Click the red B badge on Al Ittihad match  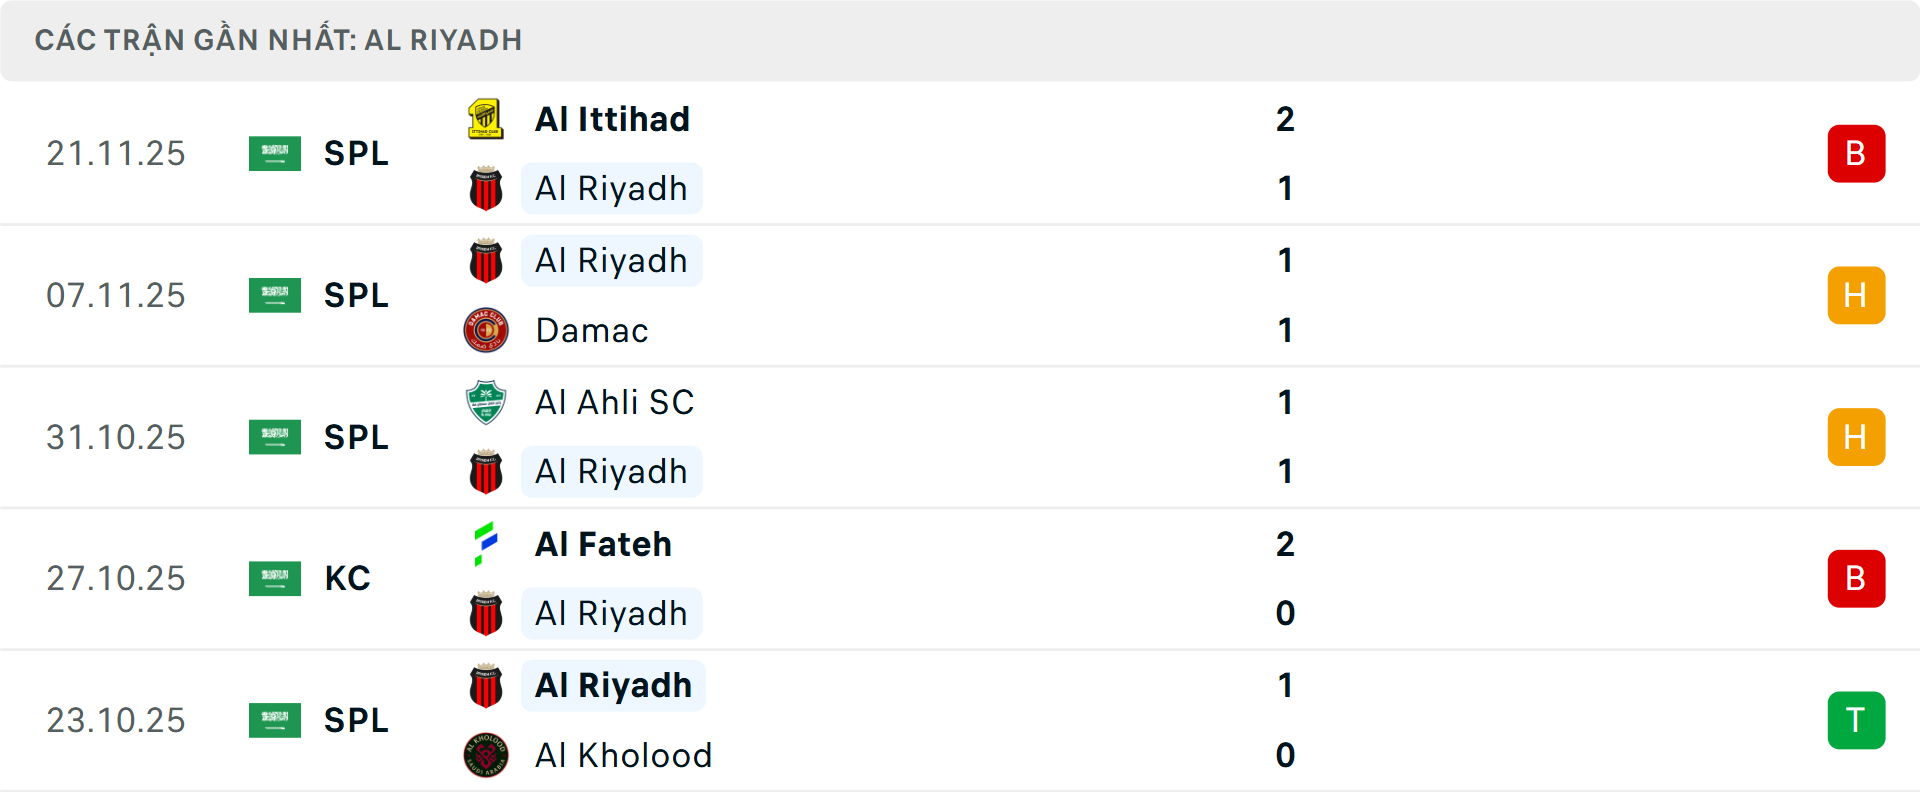[1856, 153]
